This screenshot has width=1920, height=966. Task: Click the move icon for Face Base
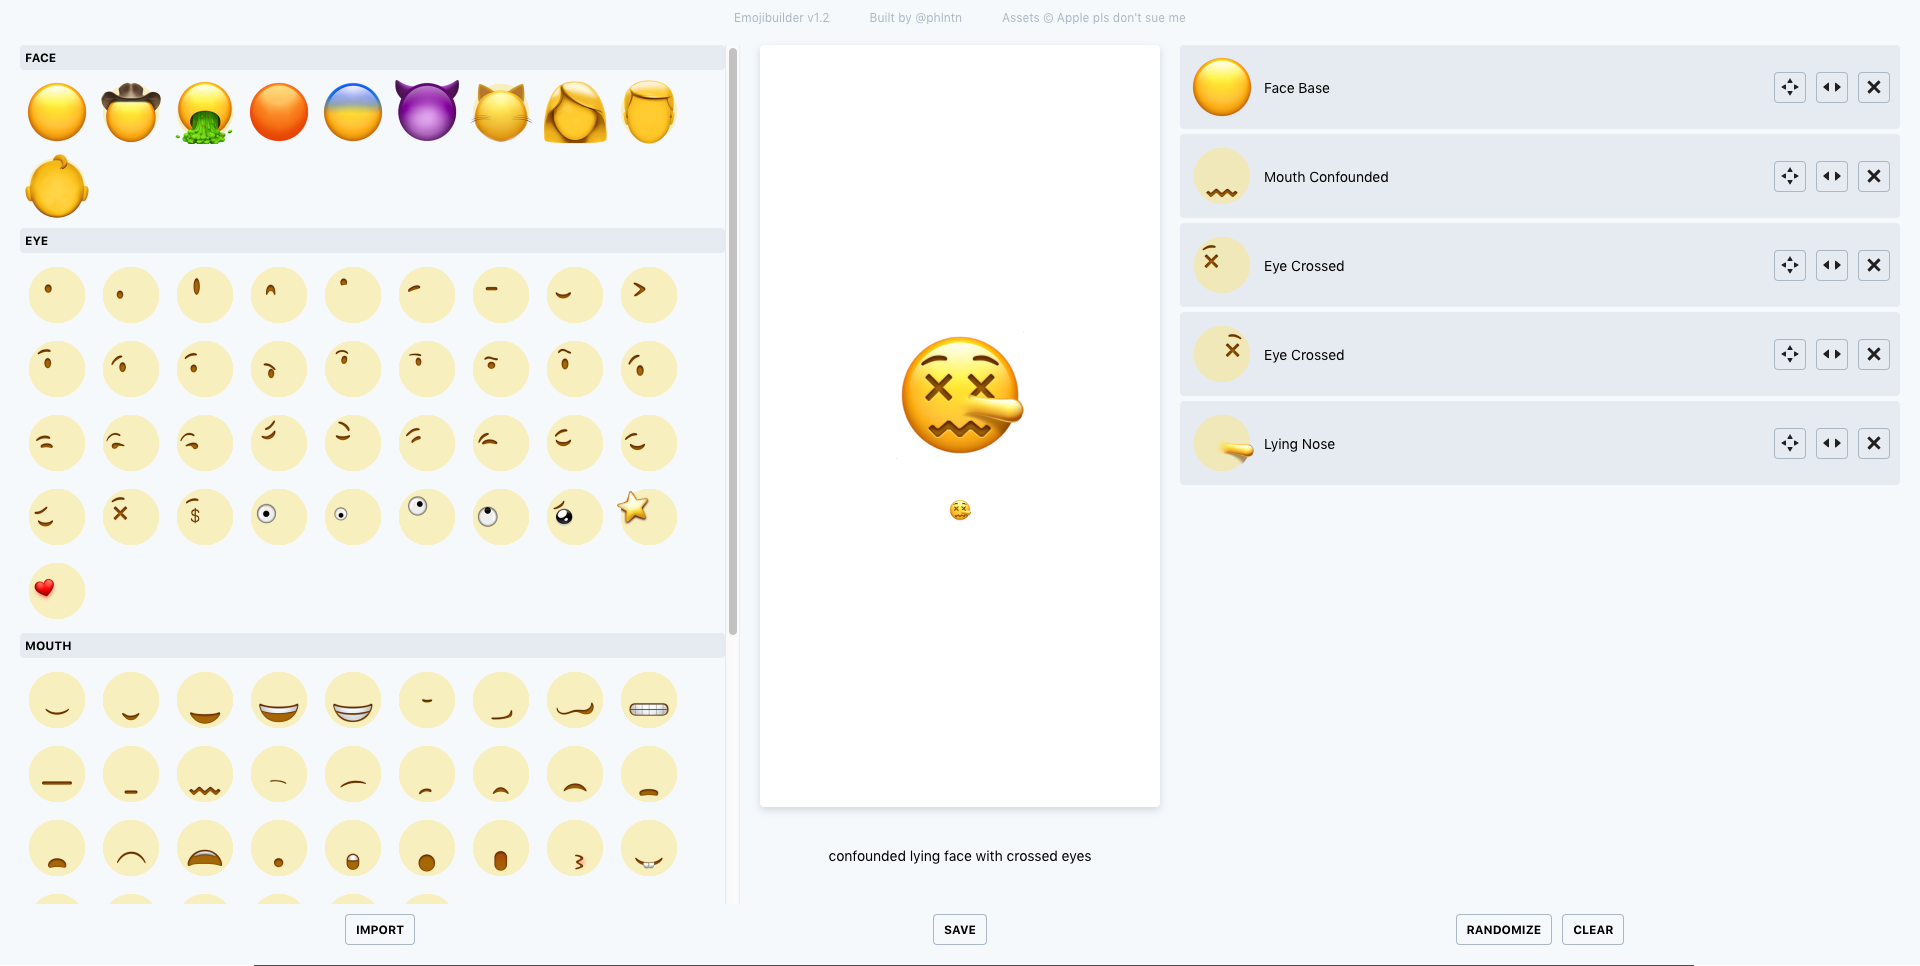1790,88
